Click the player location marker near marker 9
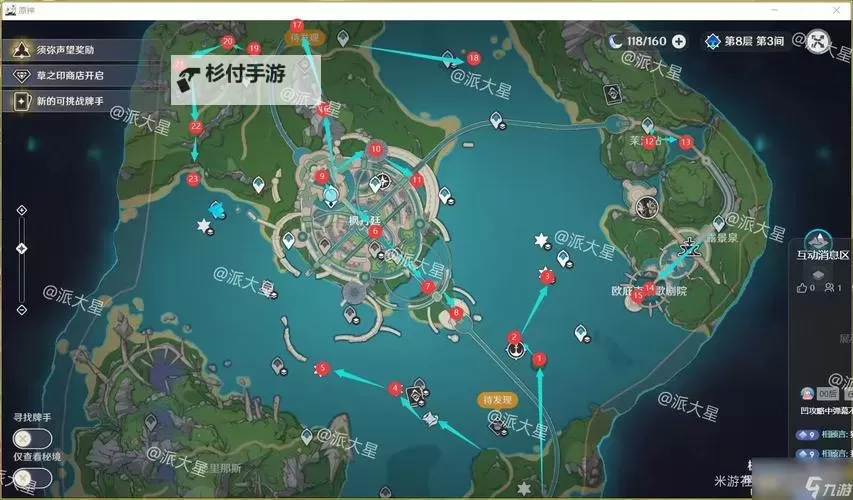The image size is (853, 500). [x=330, y=196]
